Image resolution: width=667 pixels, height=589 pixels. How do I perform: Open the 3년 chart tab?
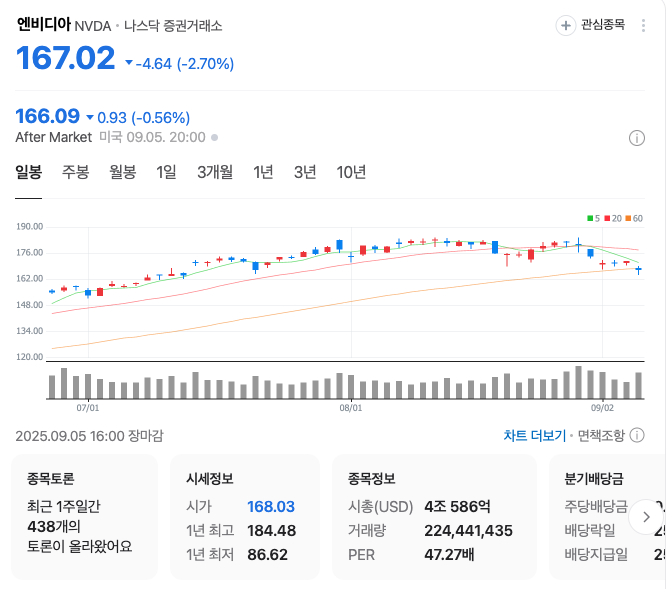tap(305, 172)
